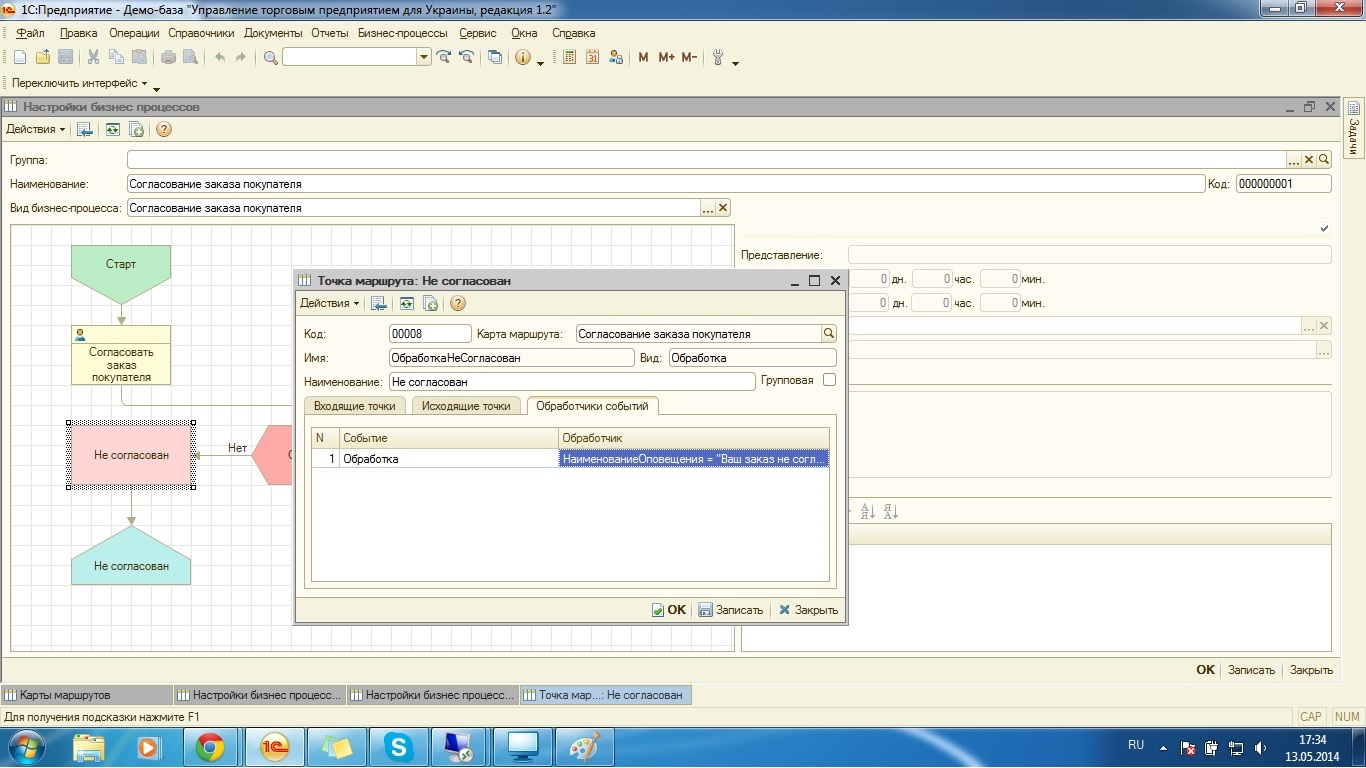Click Записать at bottom of Настройки бизнес процессов
The image size is (1366, 768).
coord(1251,670)
